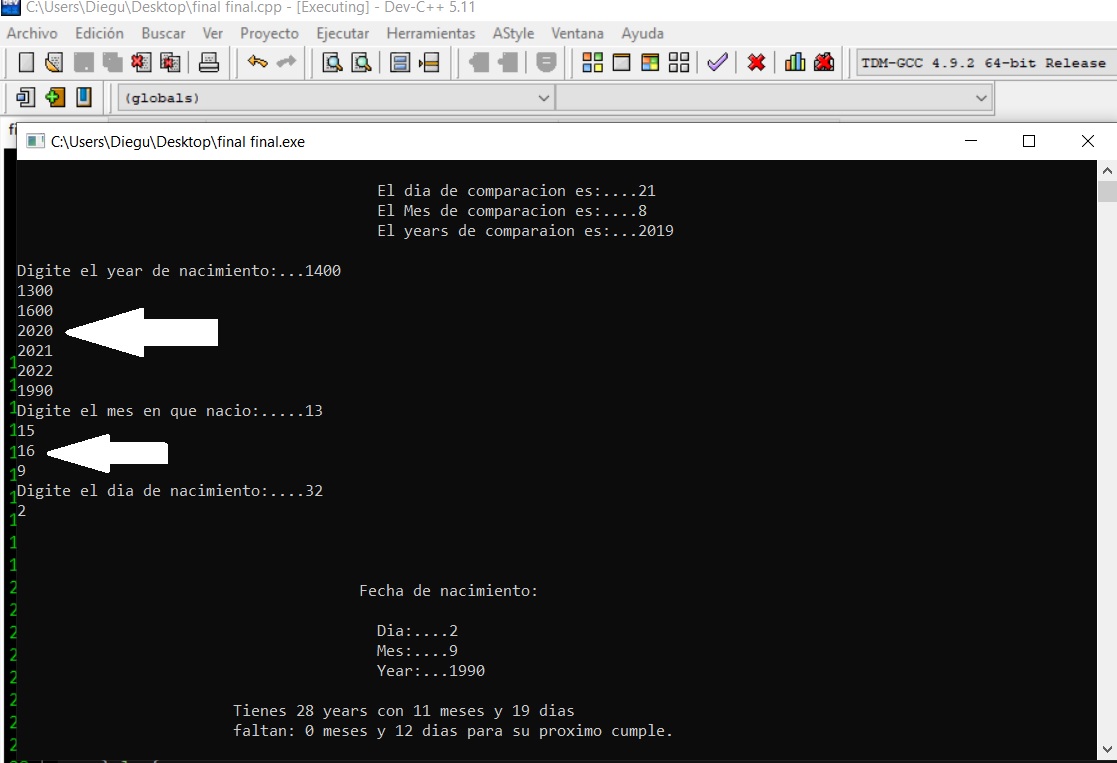The width and height of the screenshot is (1117, 763).
Task: Click the purple Syntax Check checkmark
Action: 717,63
